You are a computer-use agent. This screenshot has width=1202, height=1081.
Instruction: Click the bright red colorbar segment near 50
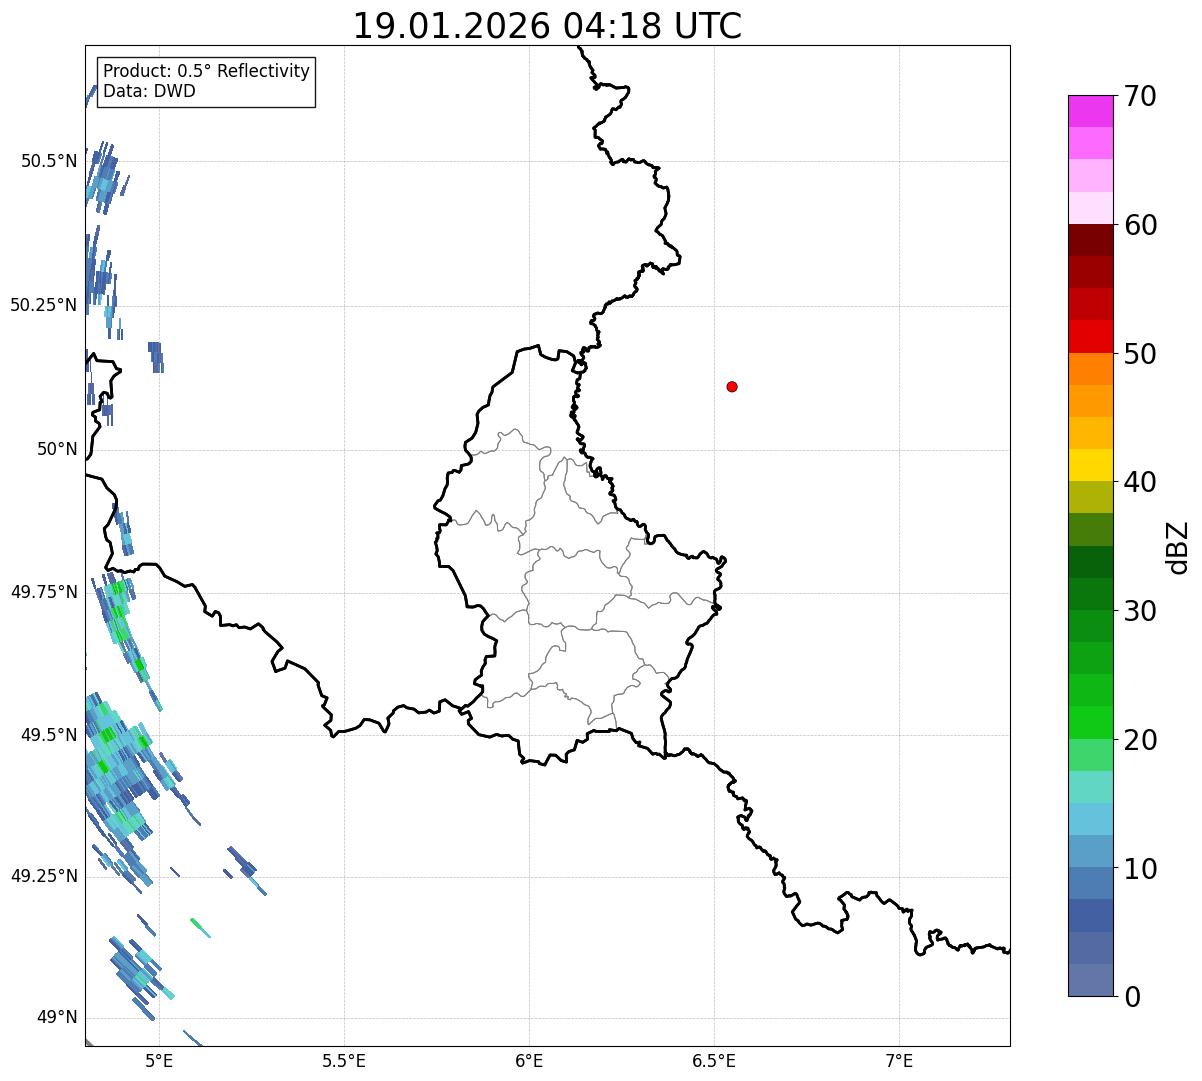click(1090, 336)
